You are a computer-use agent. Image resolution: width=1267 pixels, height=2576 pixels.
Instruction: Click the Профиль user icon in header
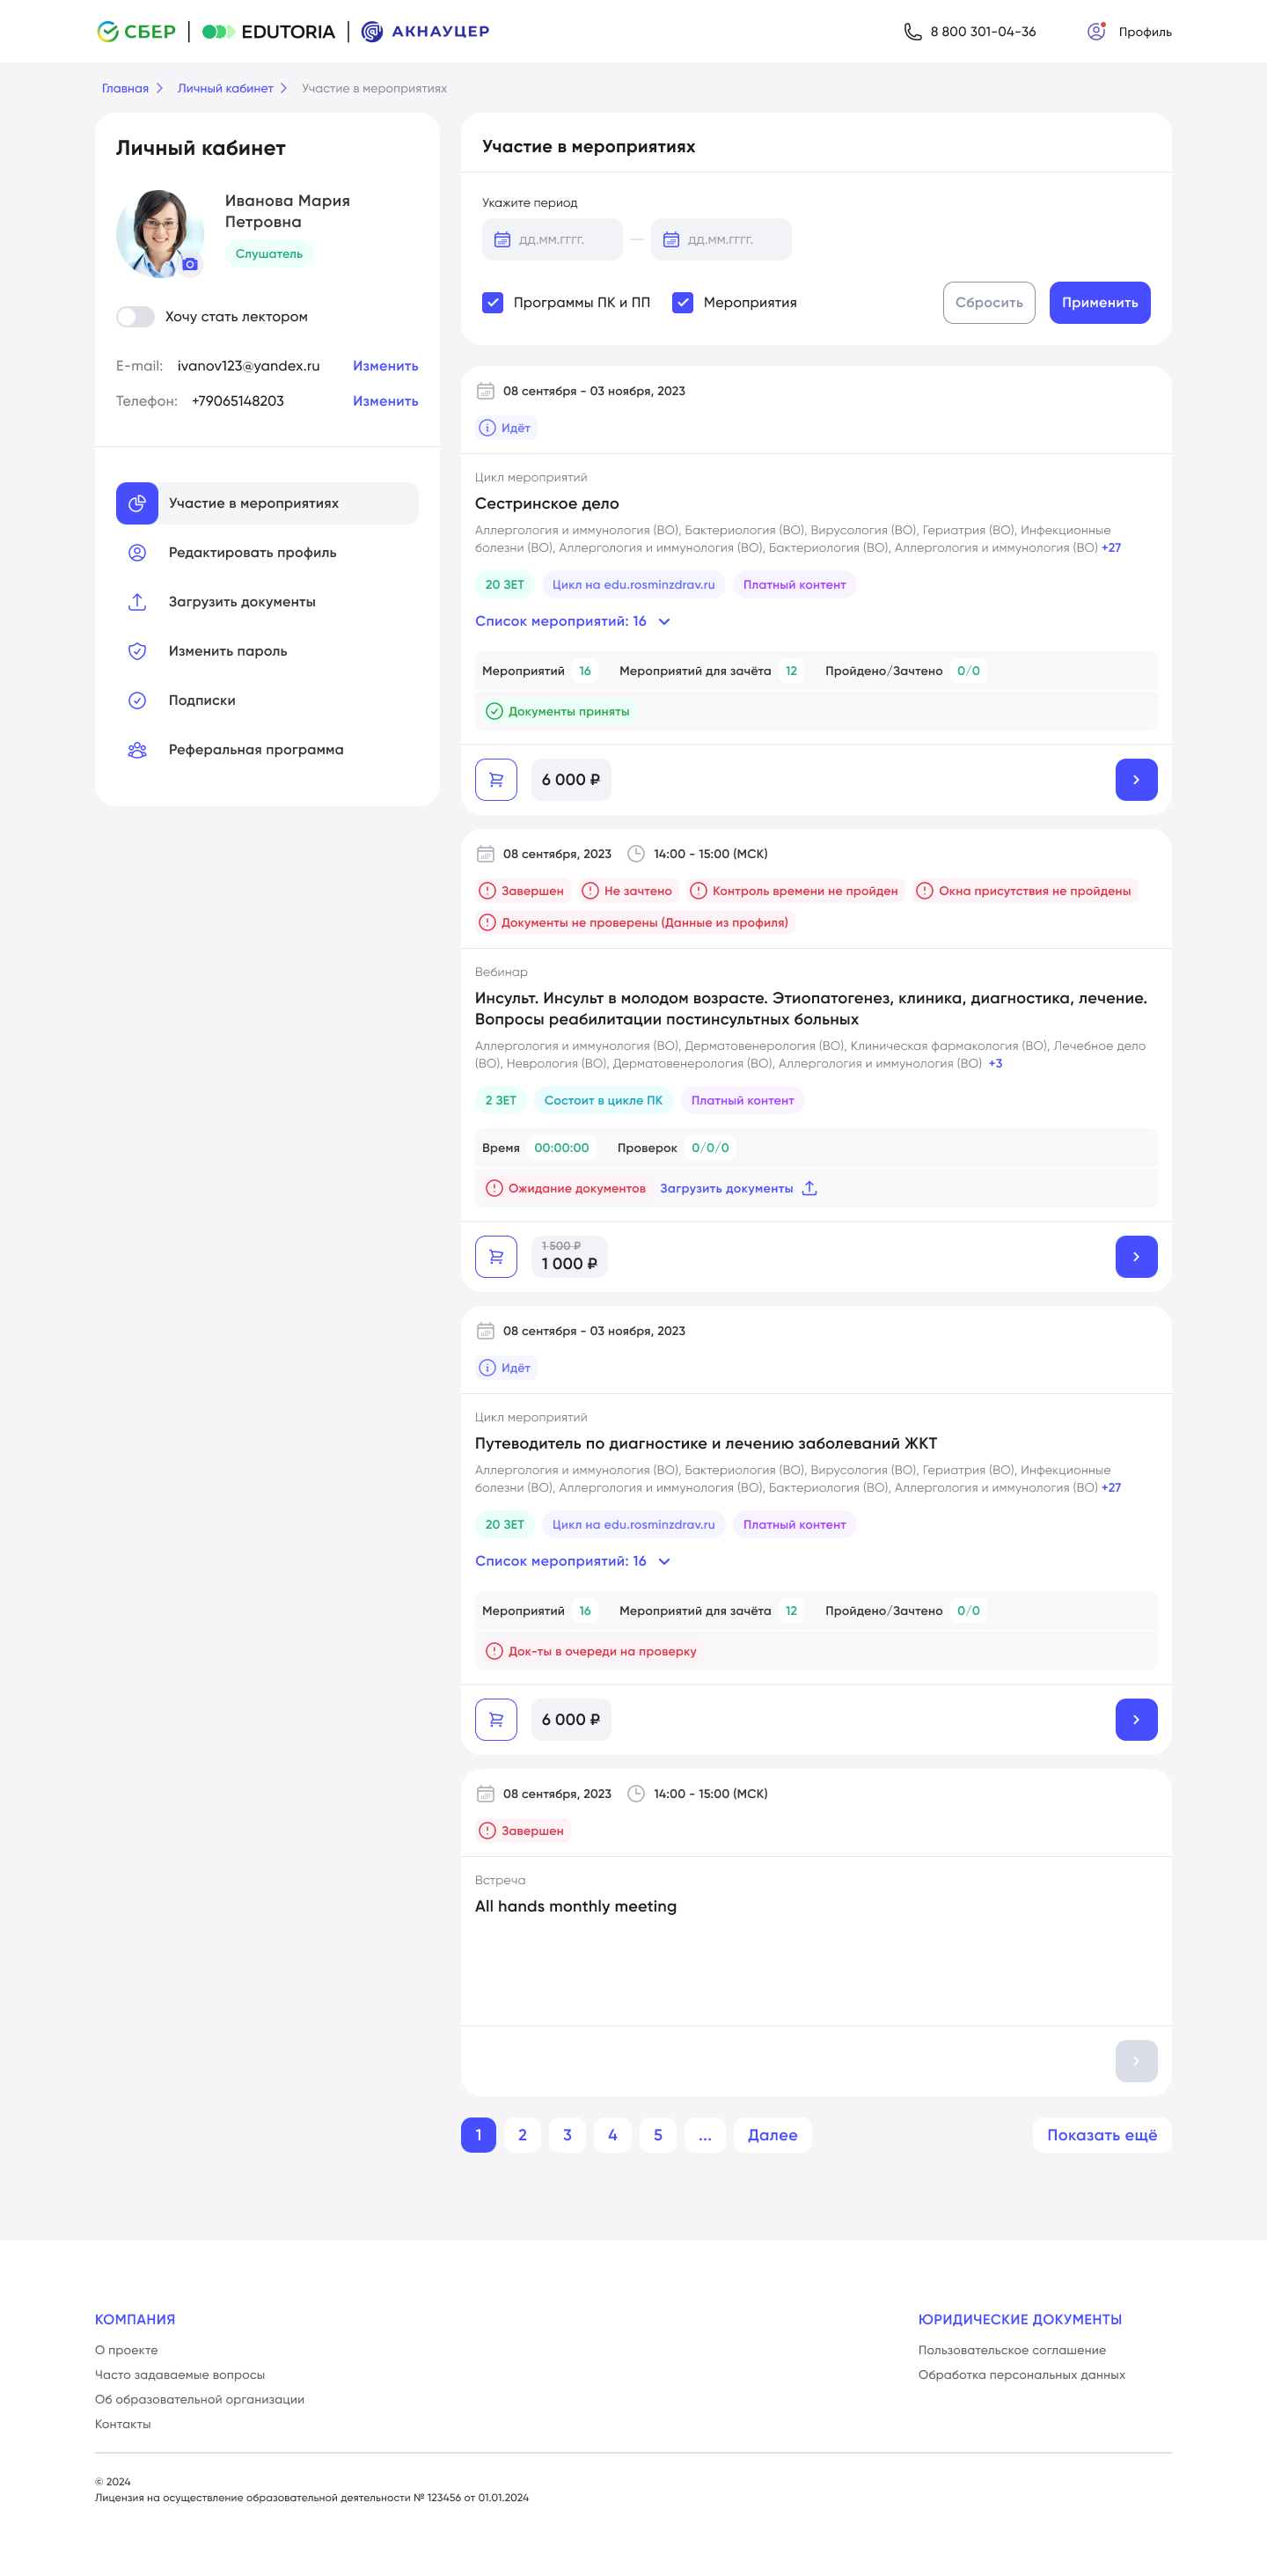1096,32
